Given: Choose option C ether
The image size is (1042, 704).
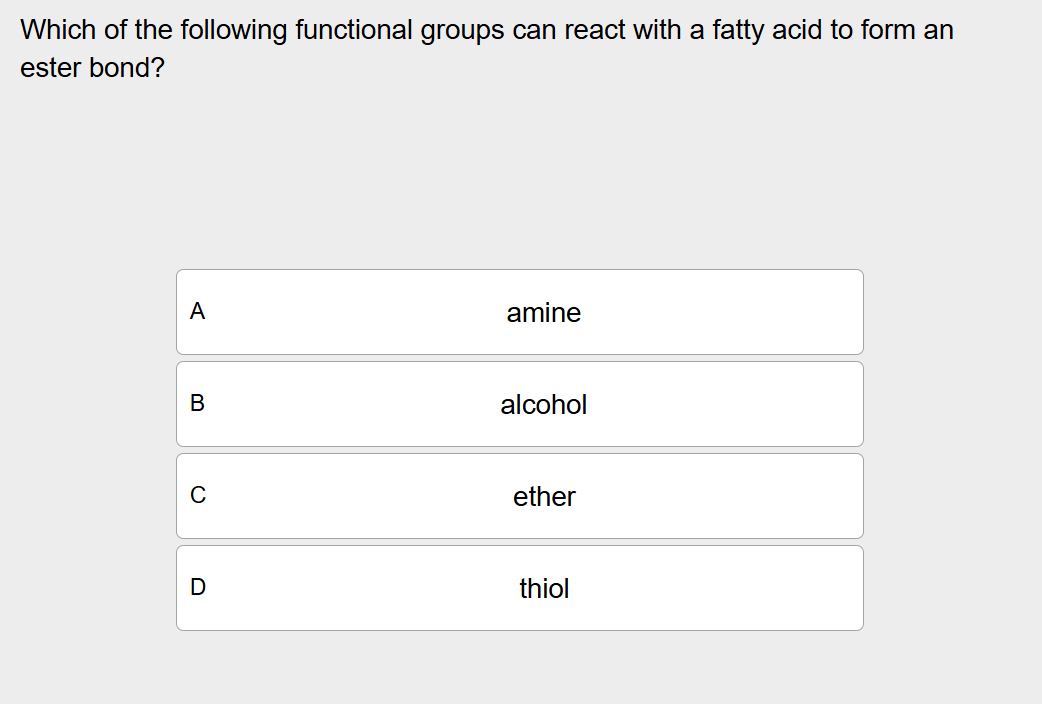Looking at the screenshot, I should (519, 496).
